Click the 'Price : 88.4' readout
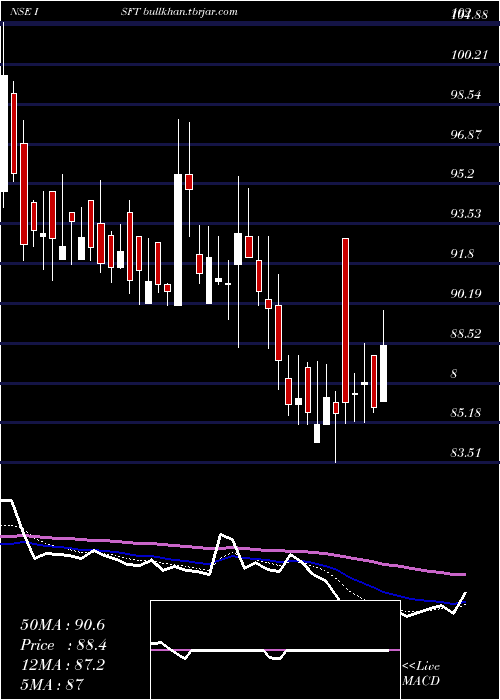The height and width of the screenshot is (700, 500). point(63,645)
